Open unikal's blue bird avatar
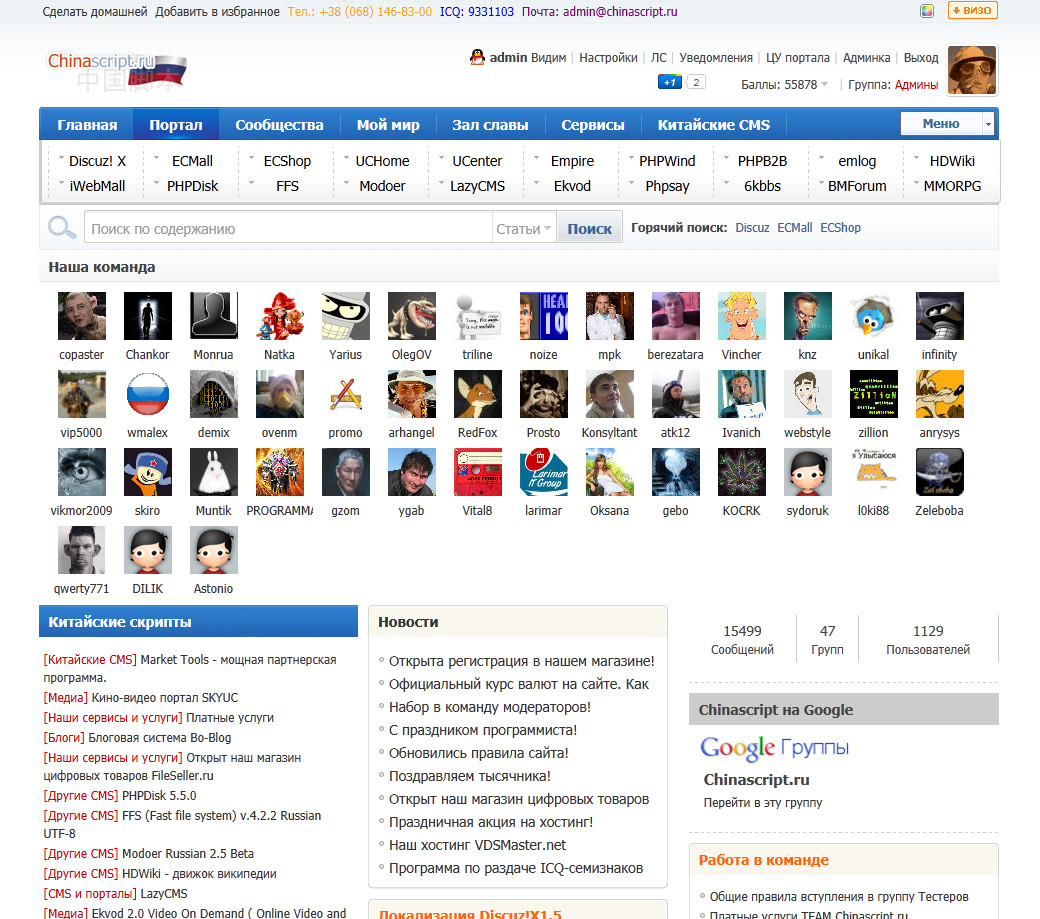Image resolution: width=1040 pixels, height=919 pixels. tap(873, 316)
